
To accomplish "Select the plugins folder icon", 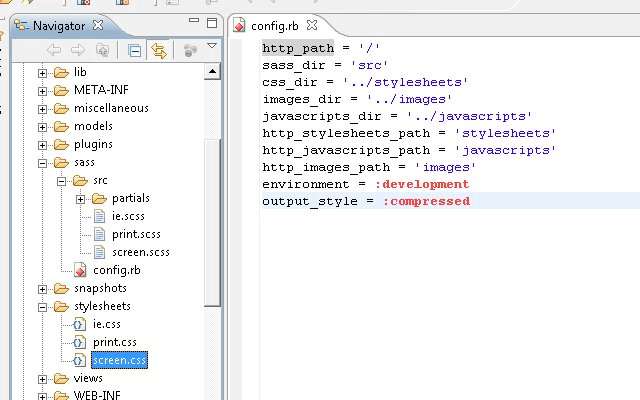I will (x=61, y=144).
